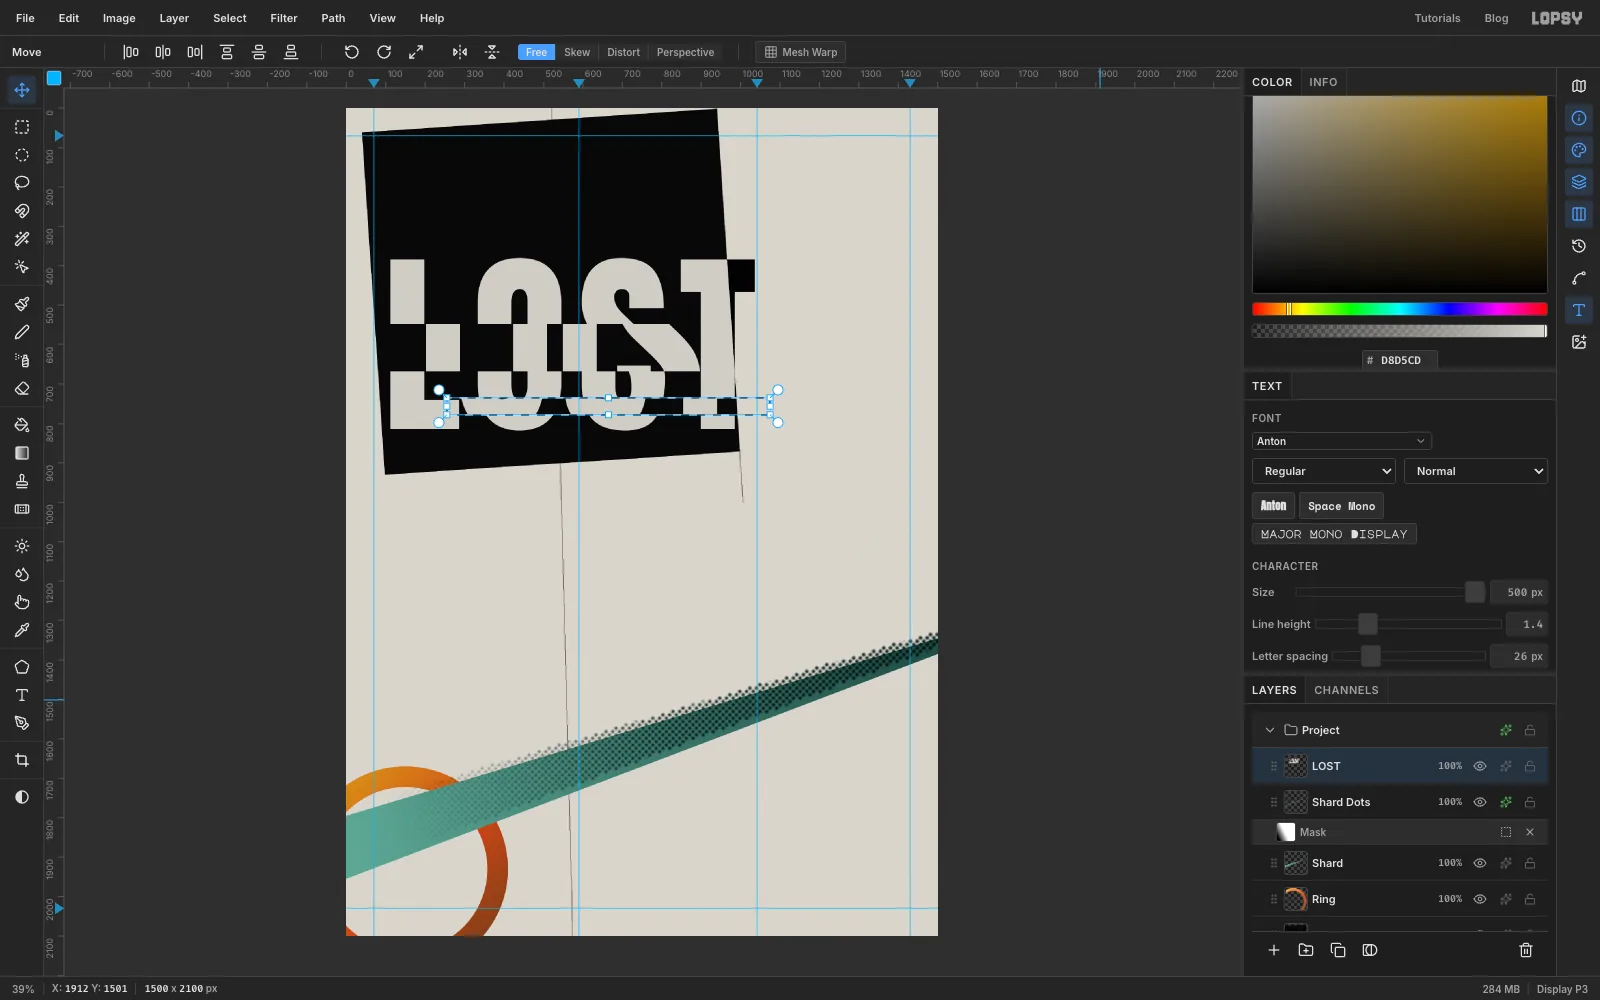
Task: Switch to the Info tab
Action: click(1323, 82)
